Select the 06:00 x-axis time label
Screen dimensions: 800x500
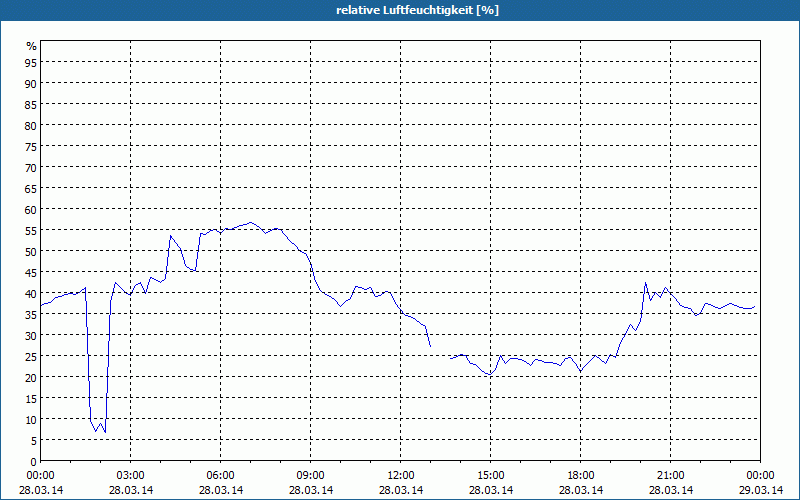(x=220, y=476)
